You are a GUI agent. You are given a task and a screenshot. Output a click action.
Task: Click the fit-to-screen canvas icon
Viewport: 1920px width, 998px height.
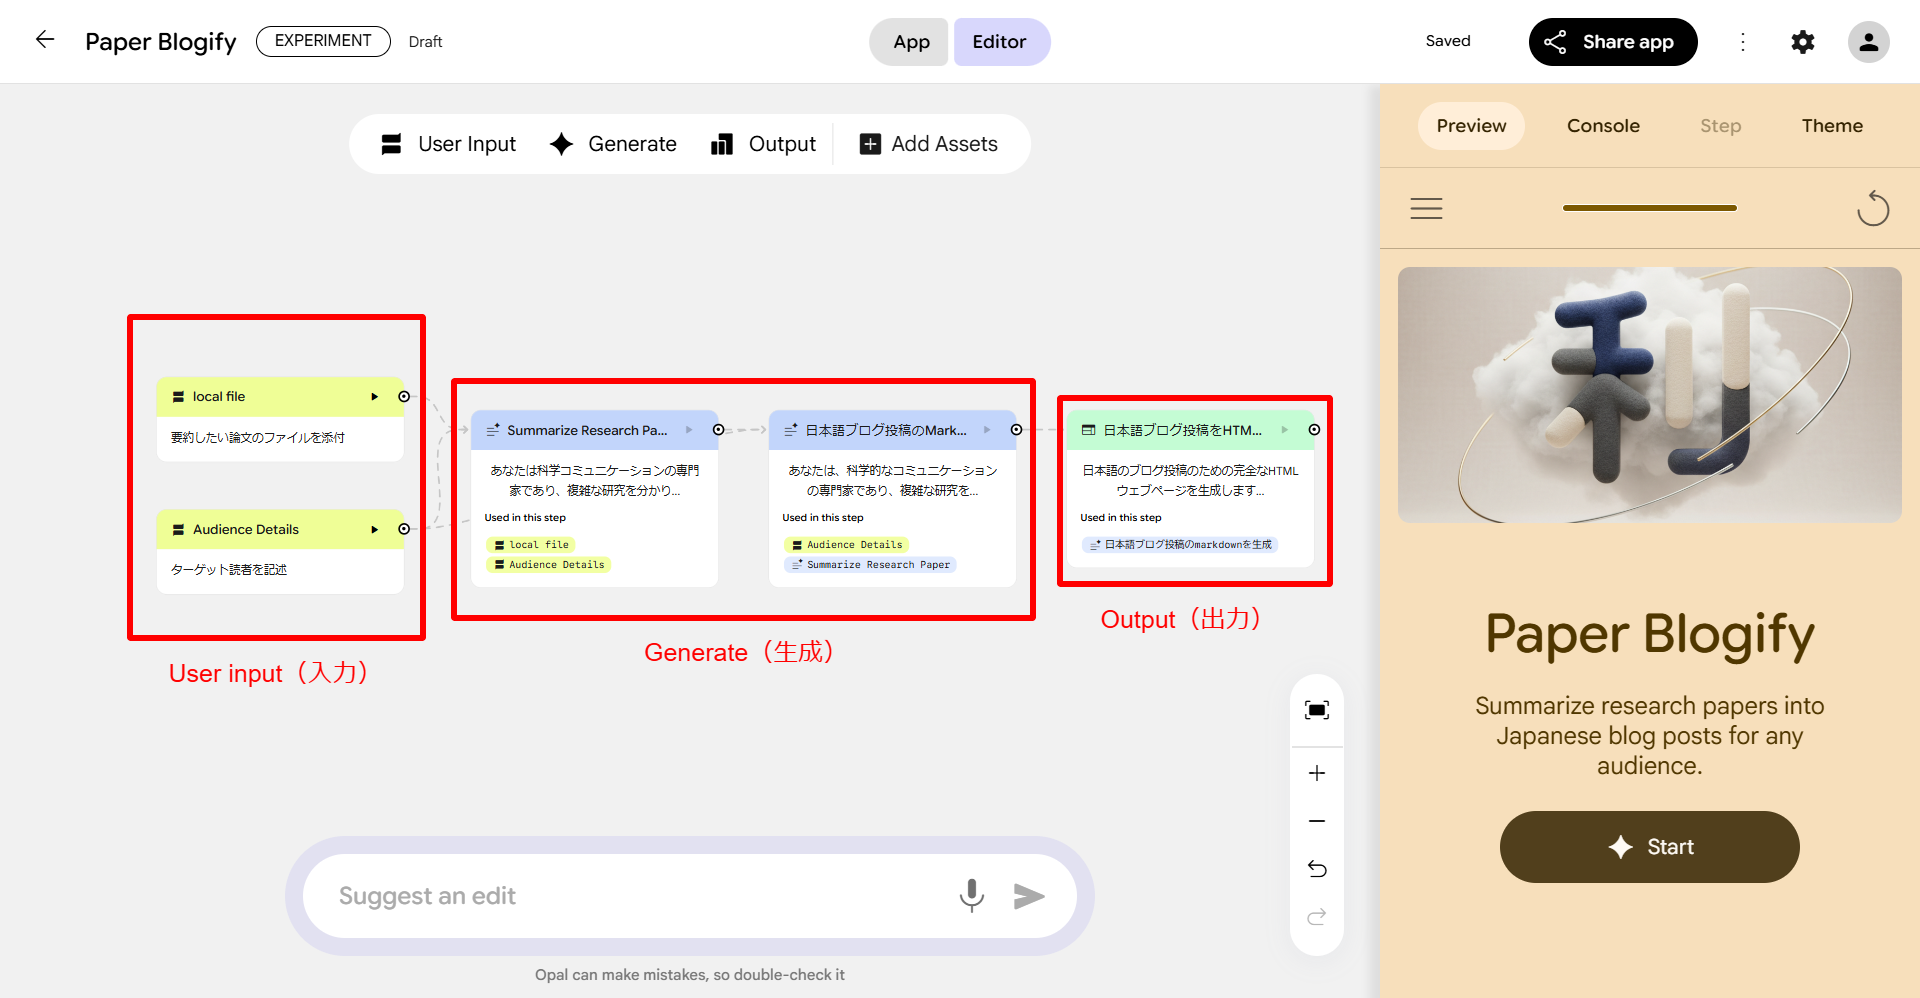pyautogui.click(x=1316, y=710)
